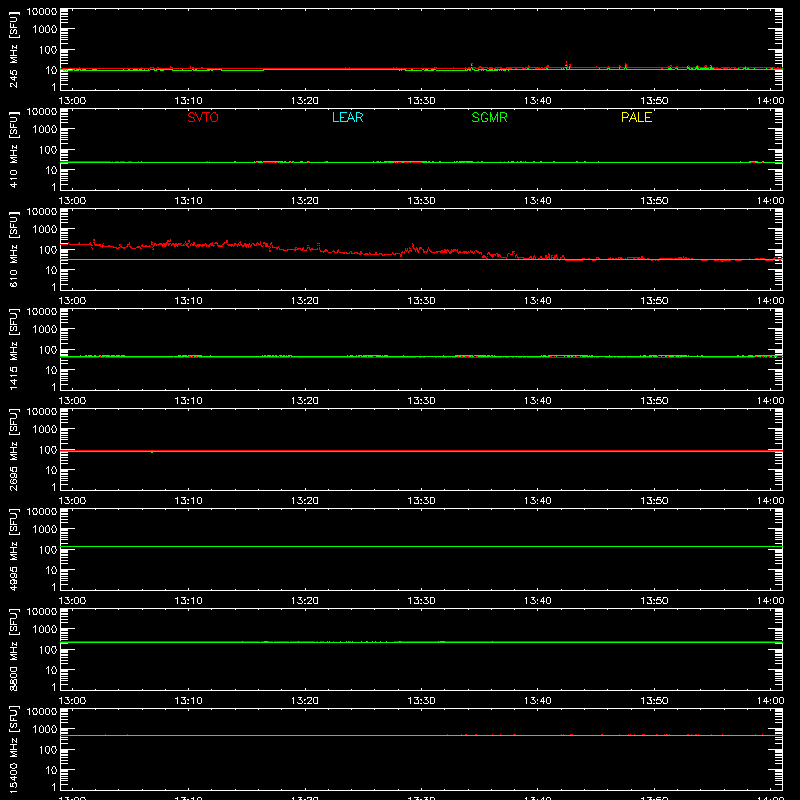Viewport: 800px width, 800px height.
Task: Click the 13:20 time label below 8800 MHz plot
Action: point(305,701)
